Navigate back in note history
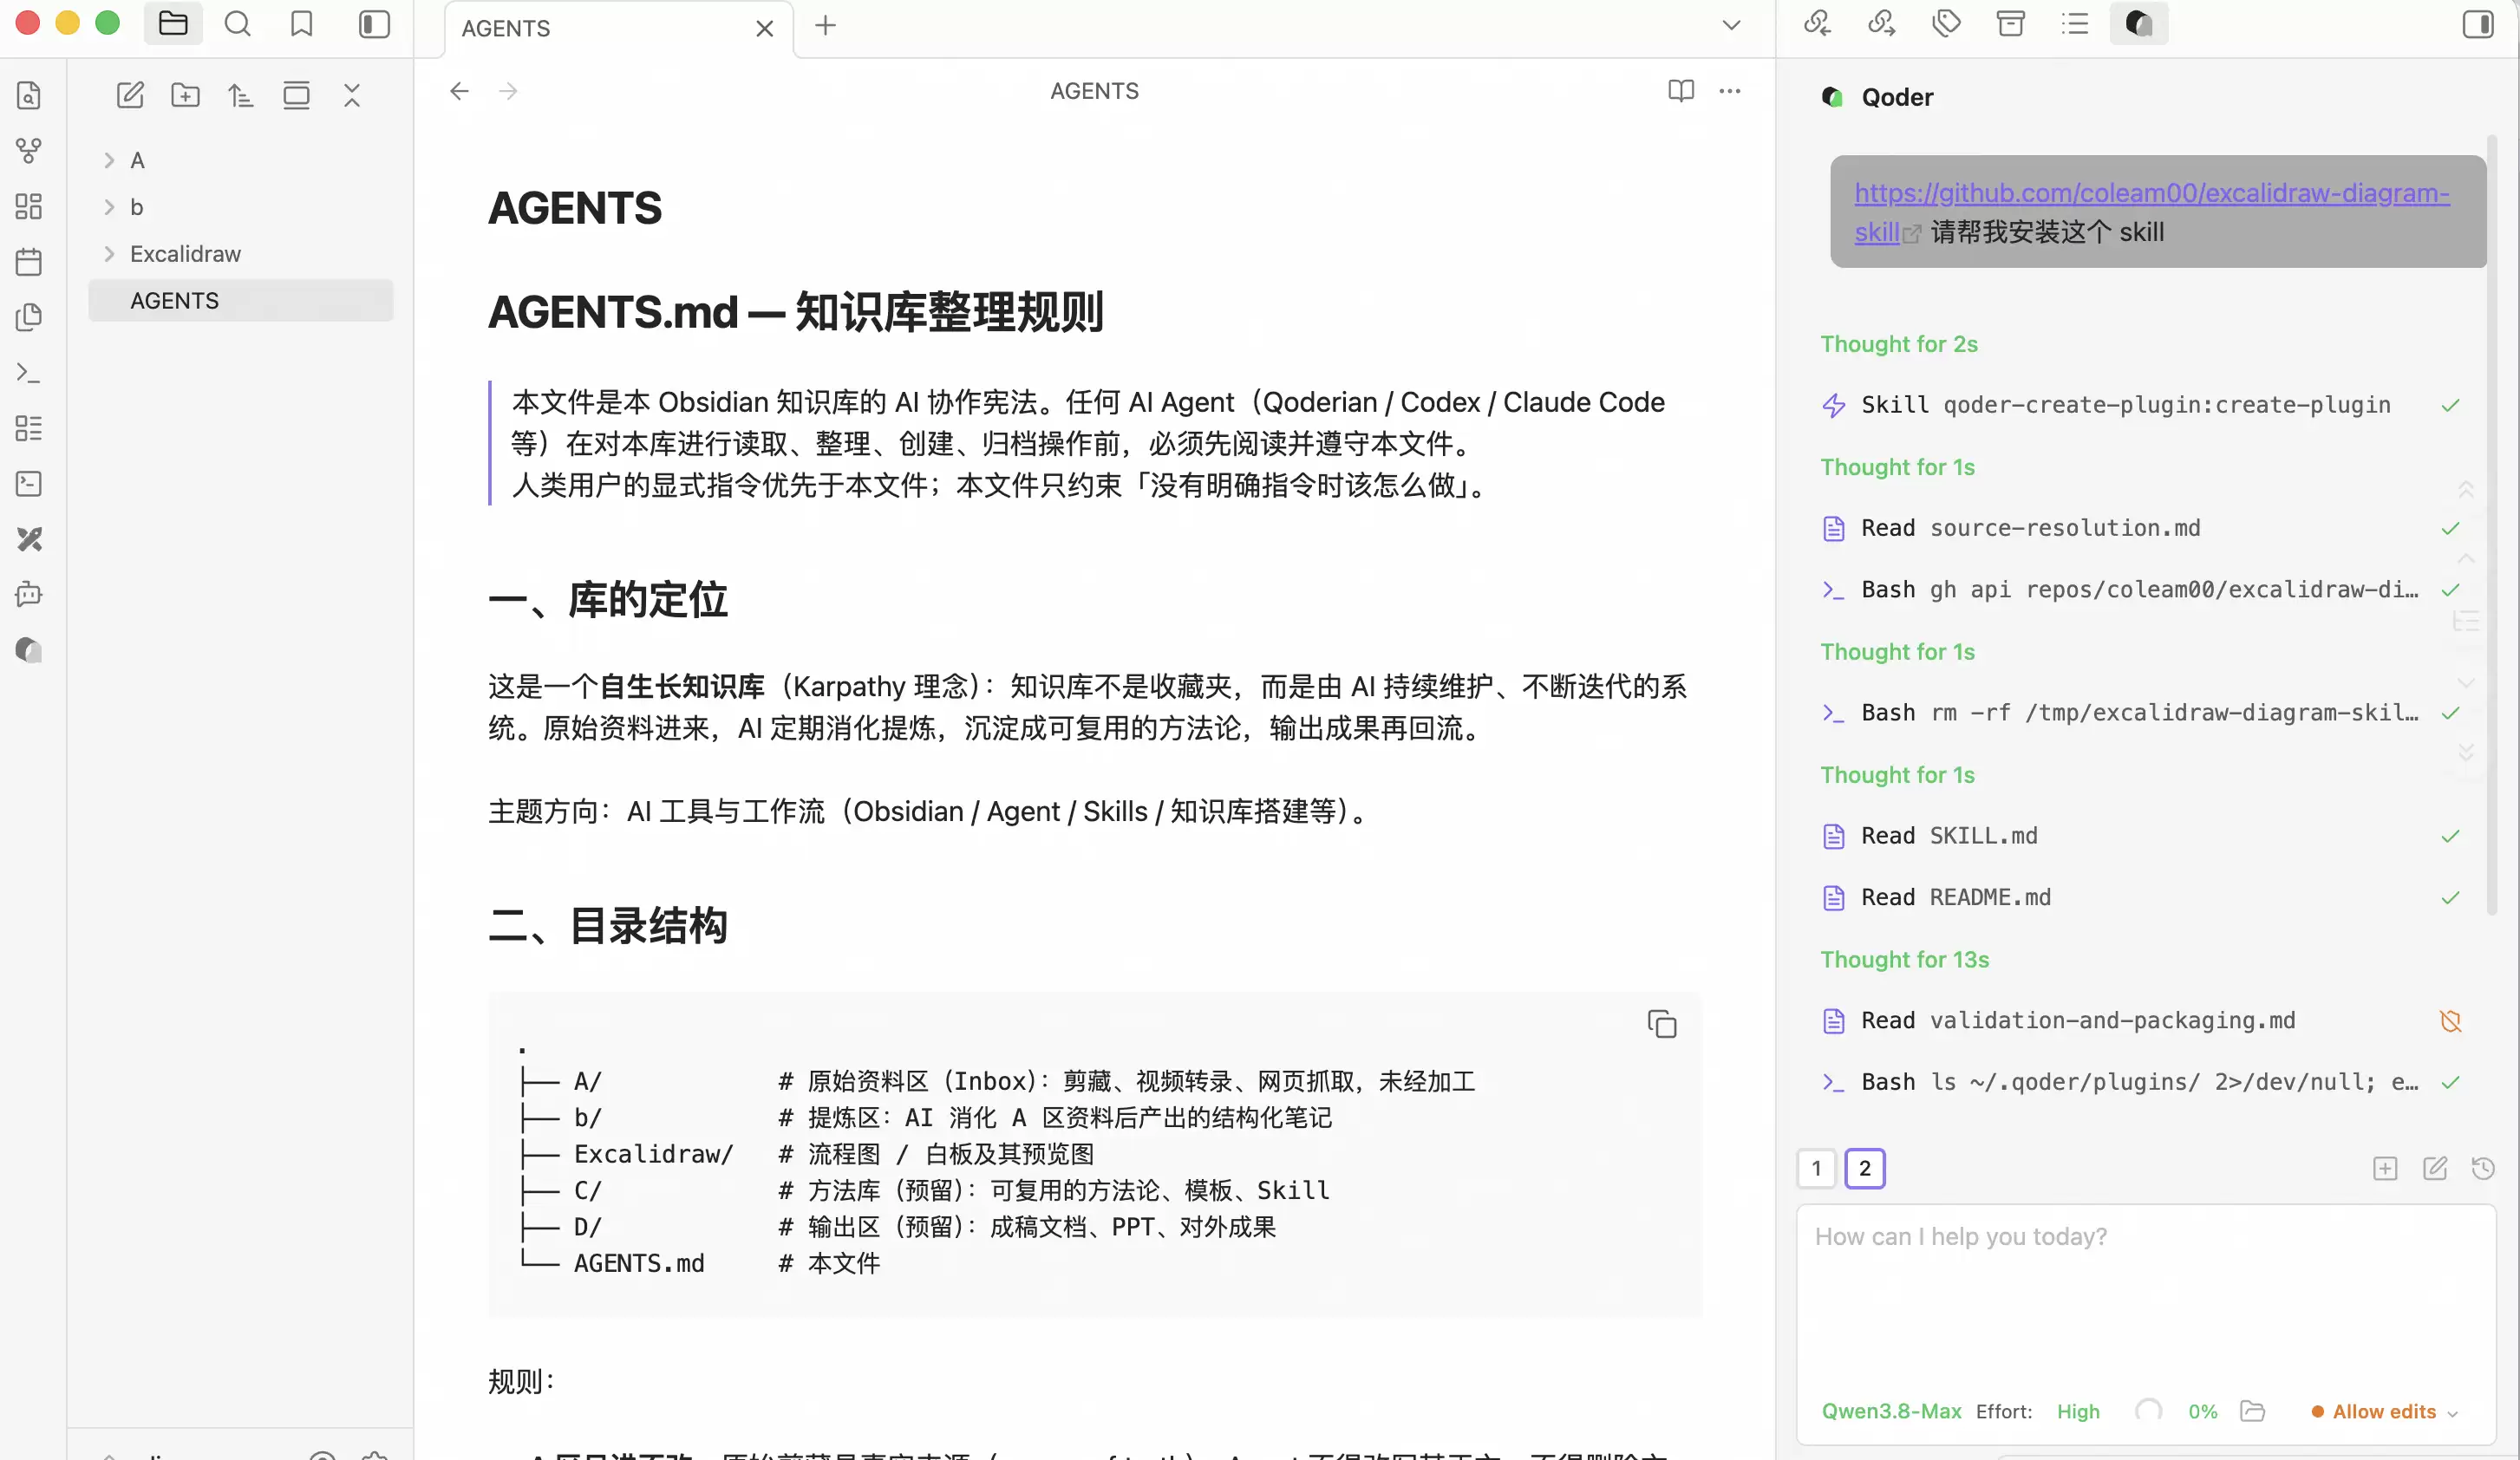This screenshot has height=1460, width=2520. click(x=459, y=91)
